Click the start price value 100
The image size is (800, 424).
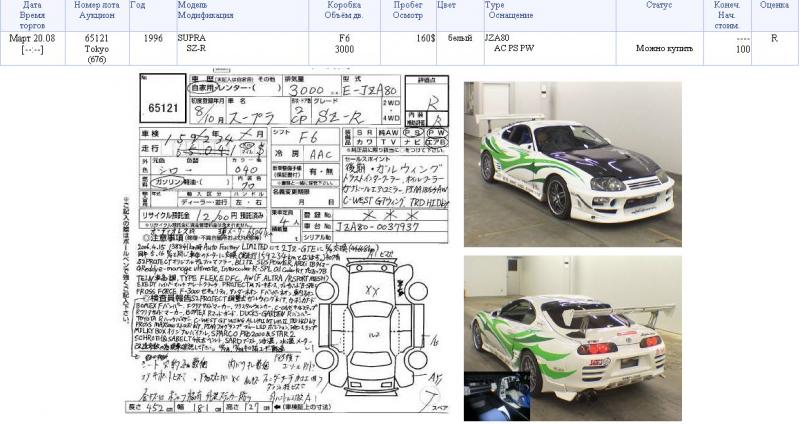coord(743,49)
